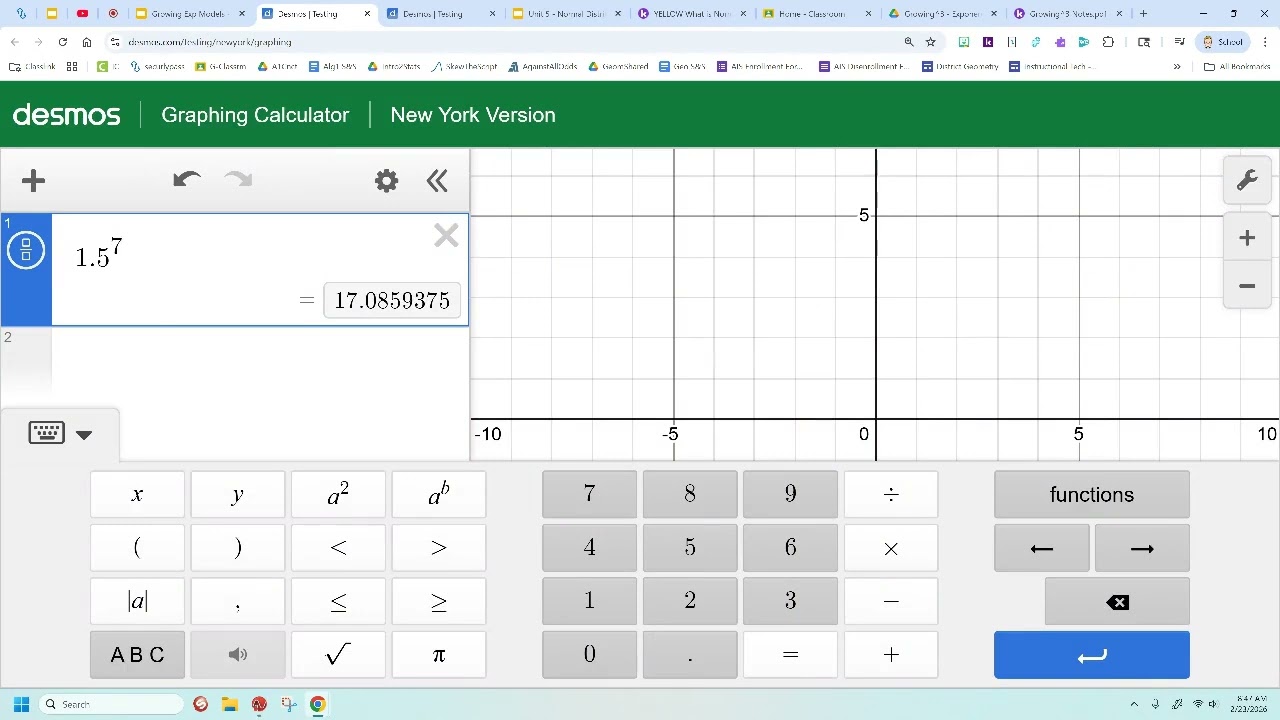Screen dimensions: 1280x720
Task: Open the Alg1 SWS bookmark
Action: [332, 67]
